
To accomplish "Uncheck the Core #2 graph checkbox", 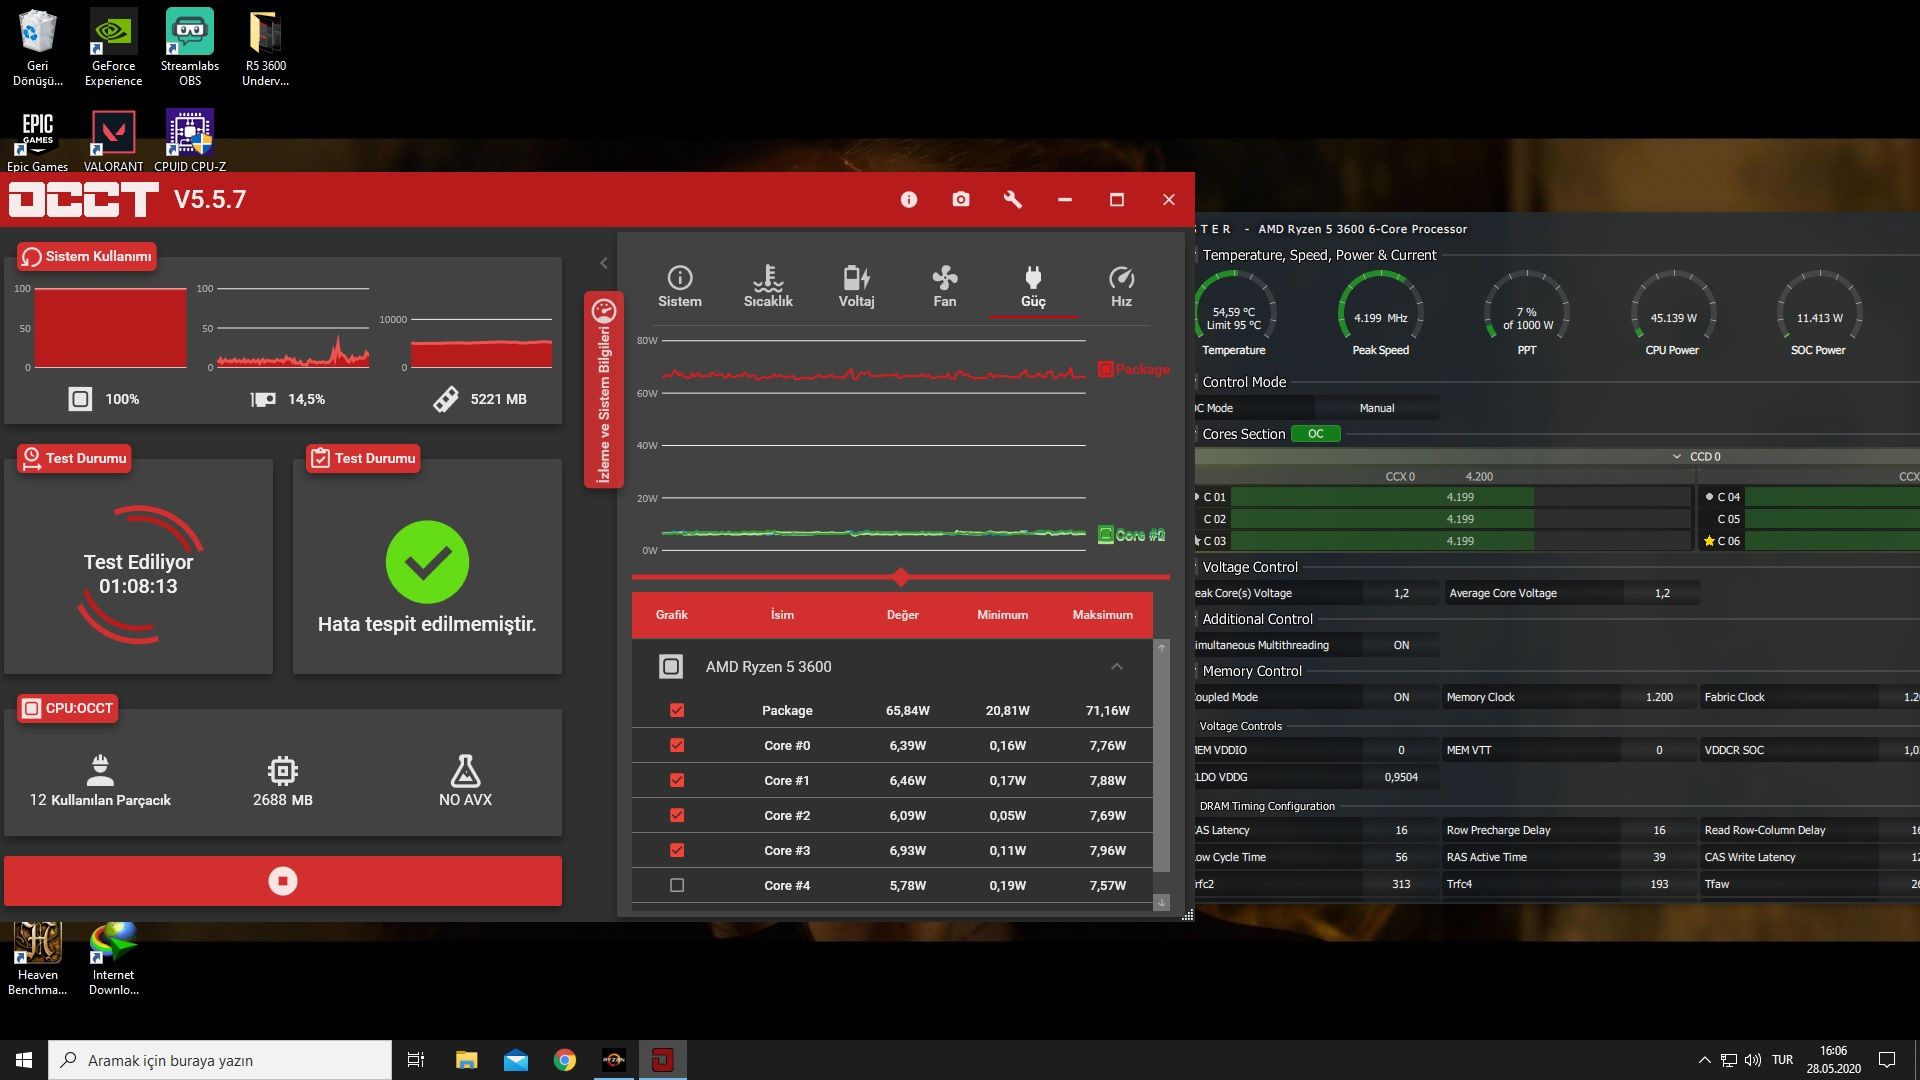I will point(677,815).
